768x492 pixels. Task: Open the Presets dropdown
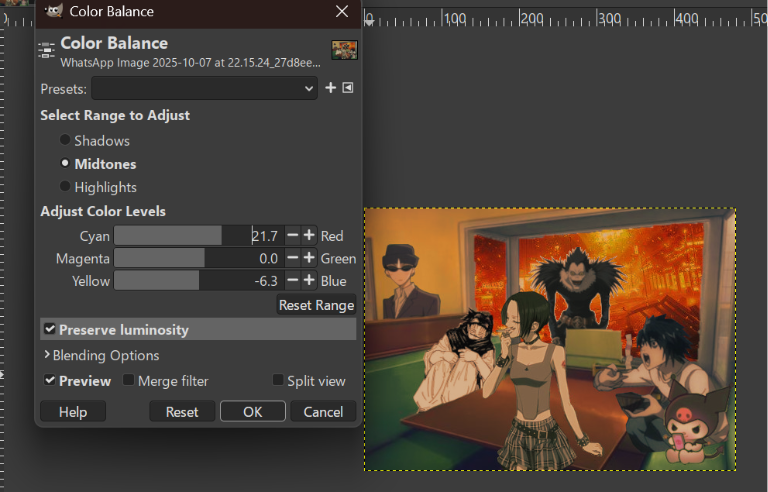[205, 88]
